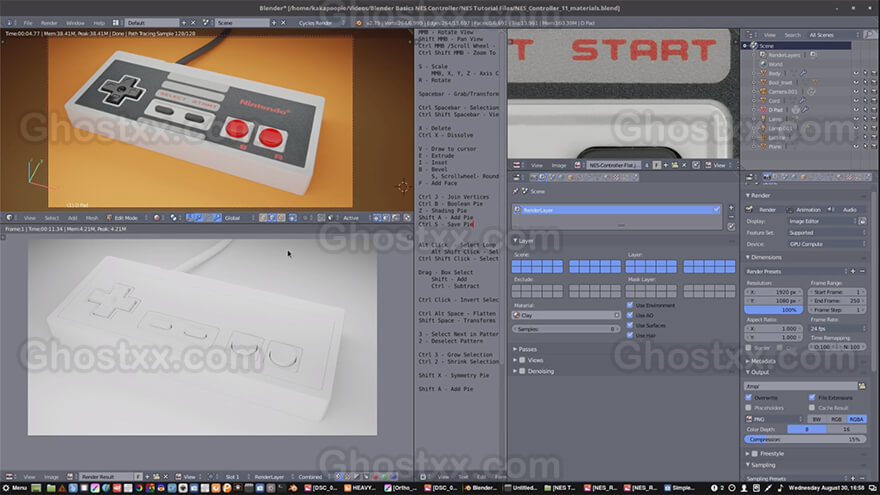Open the Display Image Editor dropdown
Image resolution: width=880 pixels, height=495 pixels.
click(822, 221)
